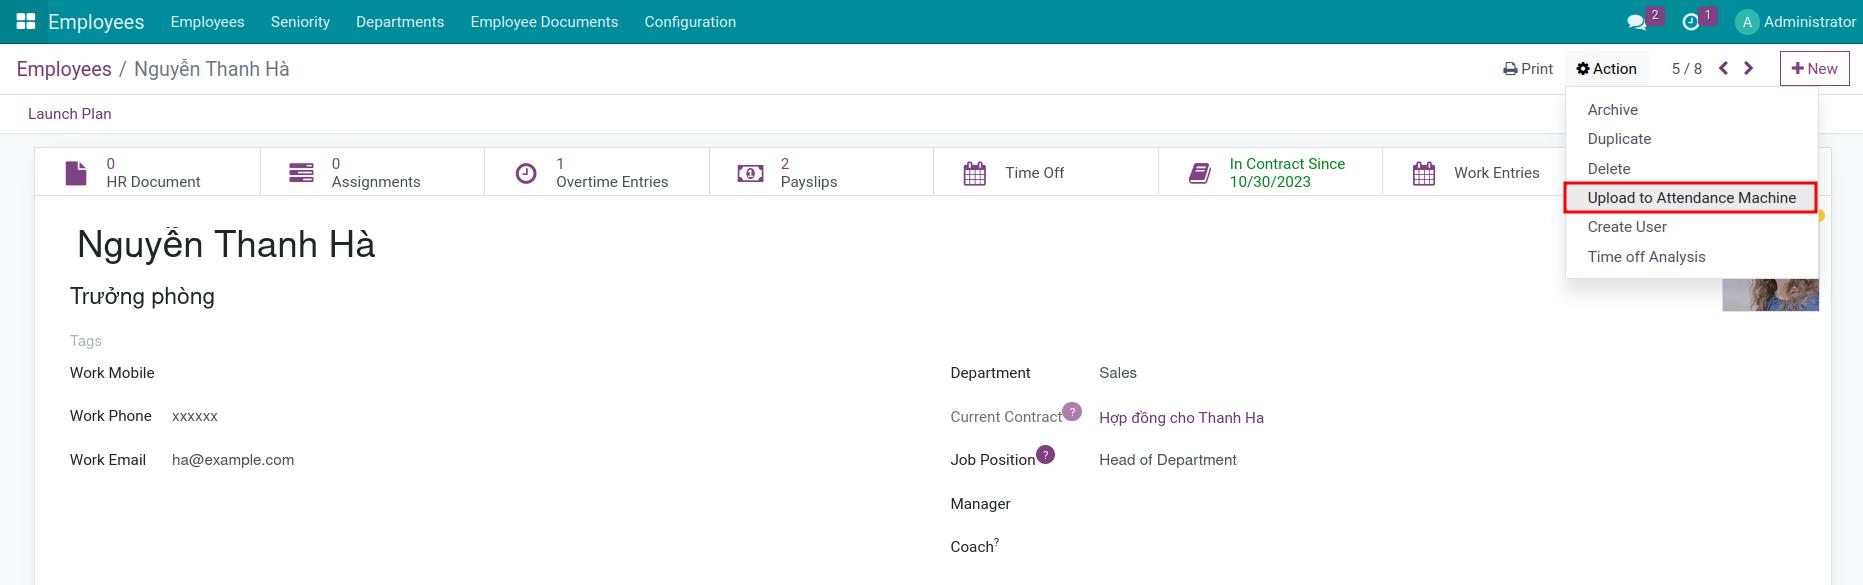The image size is (1863, 585).
Task: Click the Department value Sales
Action: [1118, 373]
